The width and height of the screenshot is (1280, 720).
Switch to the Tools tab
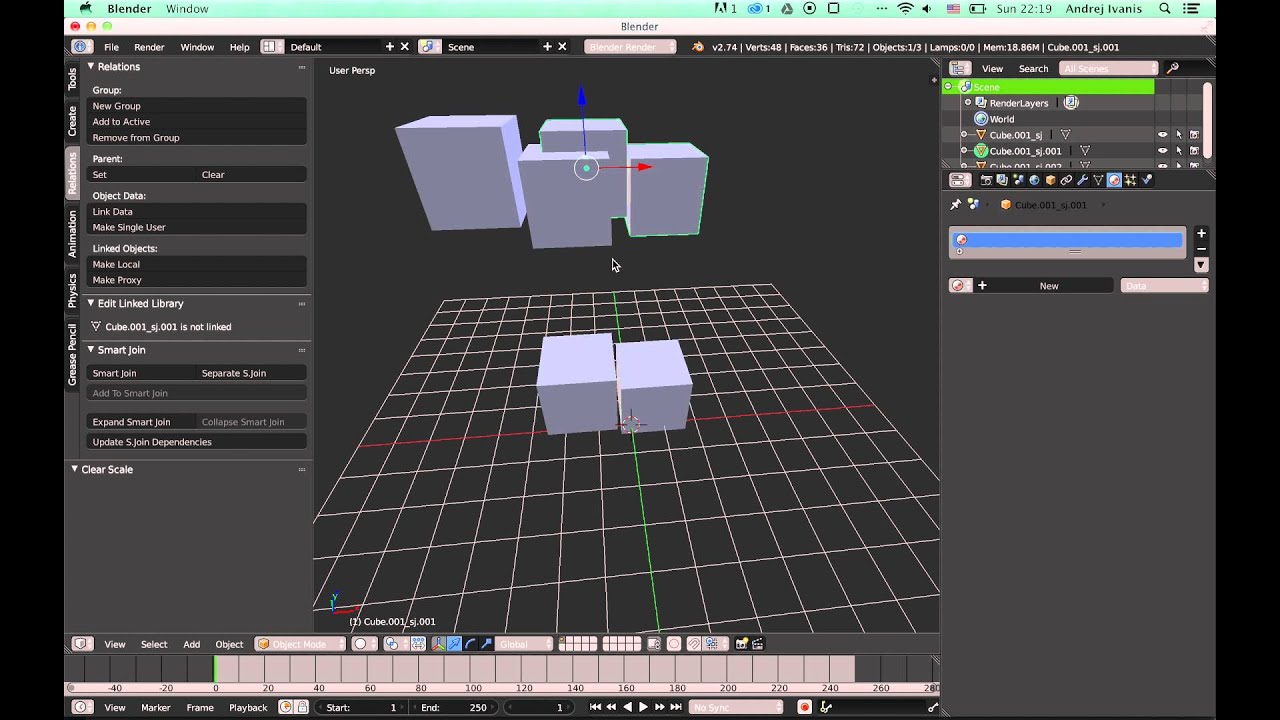72,79
